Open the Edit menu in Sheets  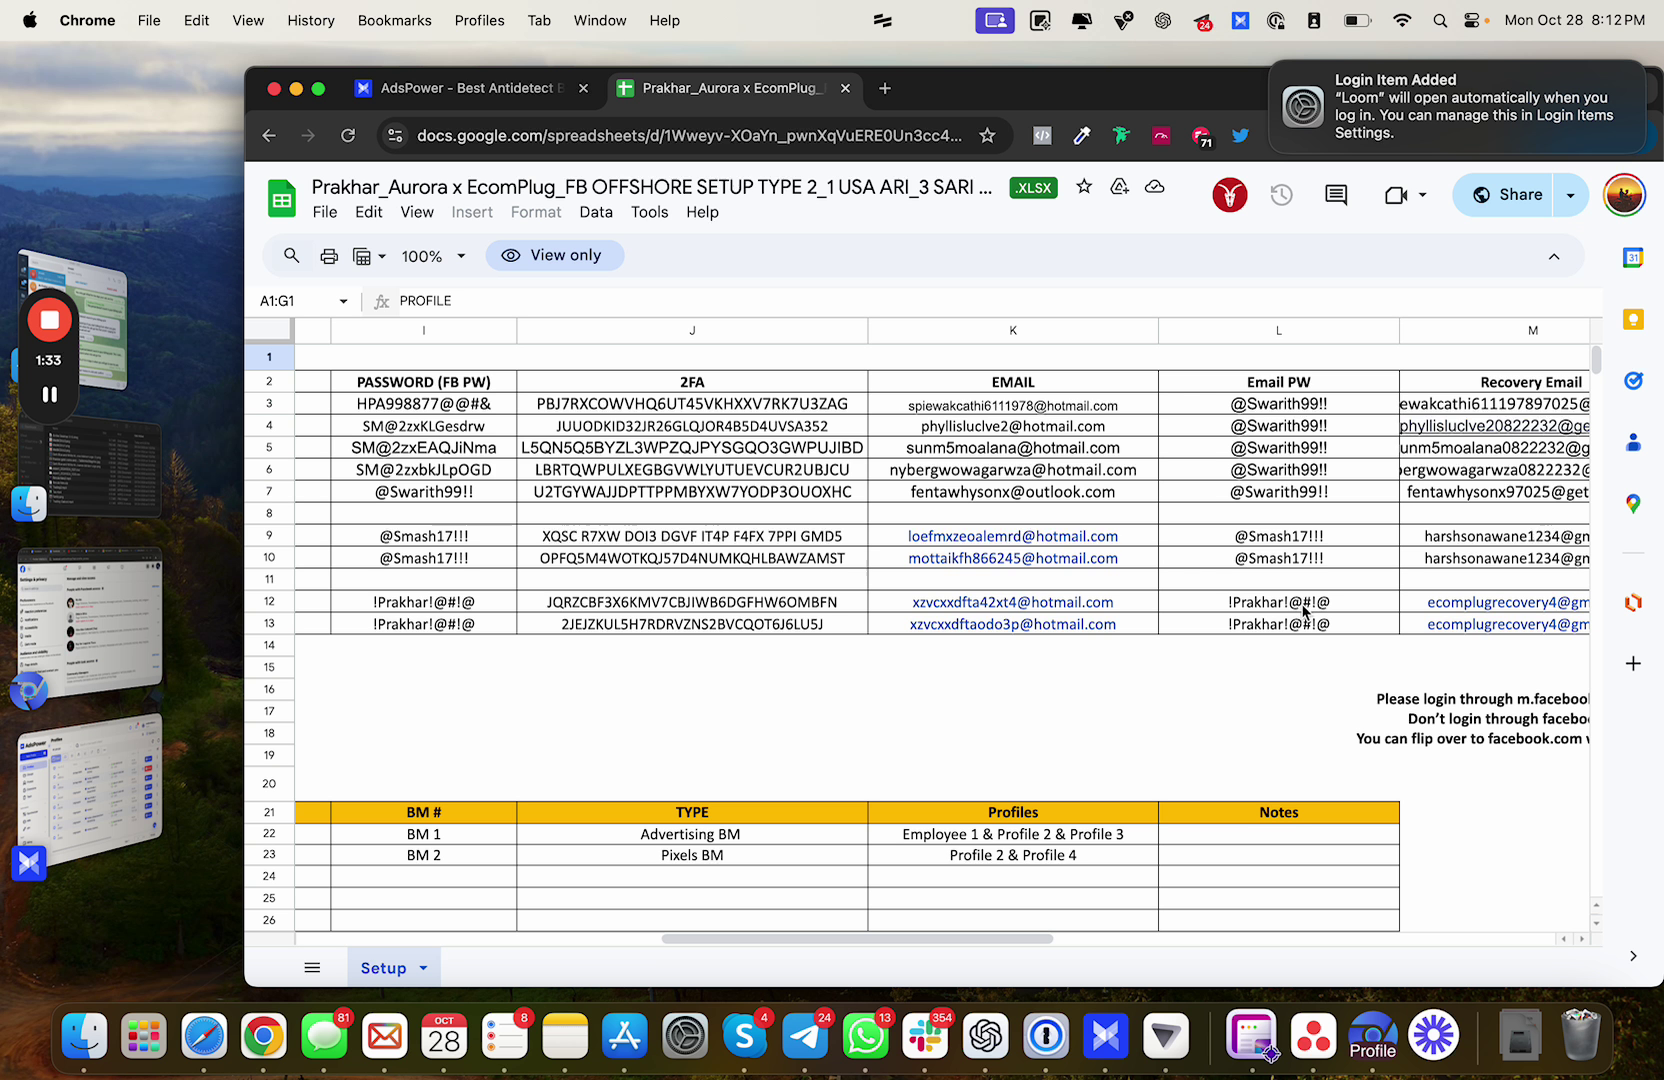click(369, 212)
